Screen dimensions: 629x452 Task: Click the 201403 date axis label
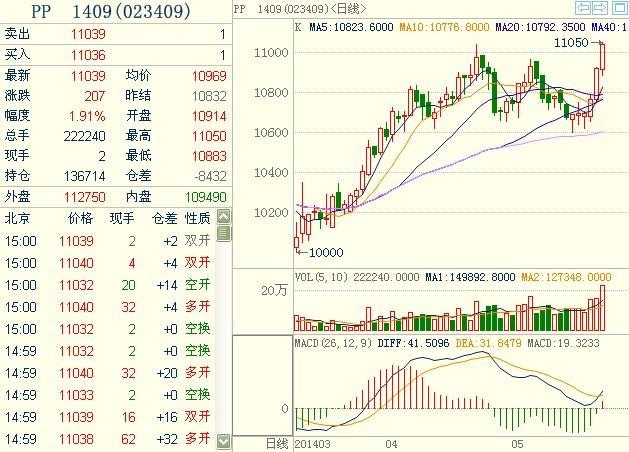point(312,444)
